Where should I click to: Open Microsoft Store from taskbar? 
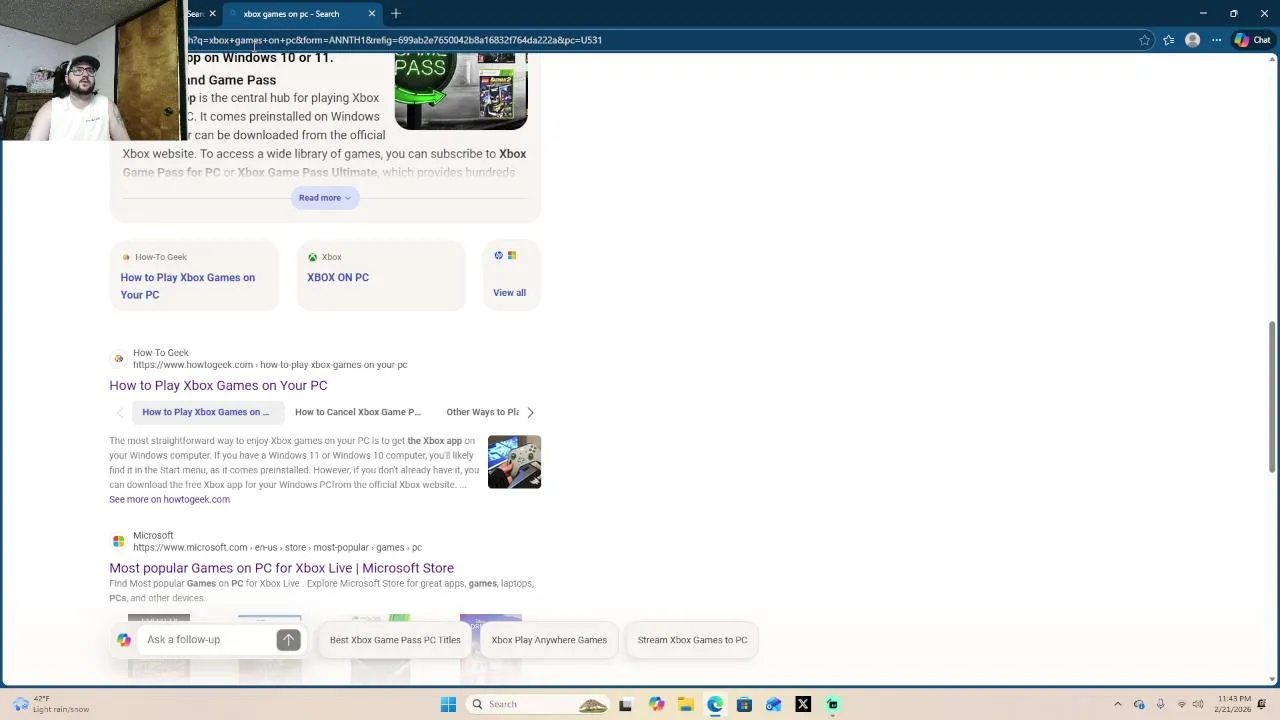coord(744,704)
